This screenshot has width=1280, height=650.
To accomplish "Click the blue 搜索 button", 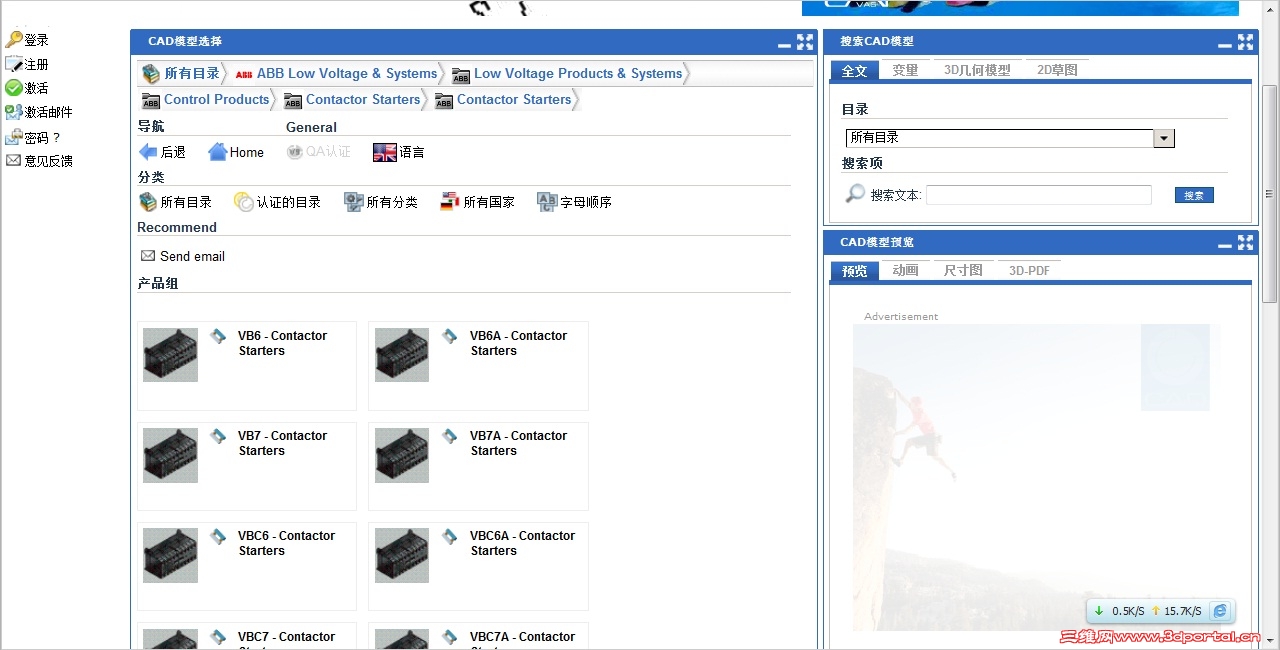I will click(x=1194, y=195).
